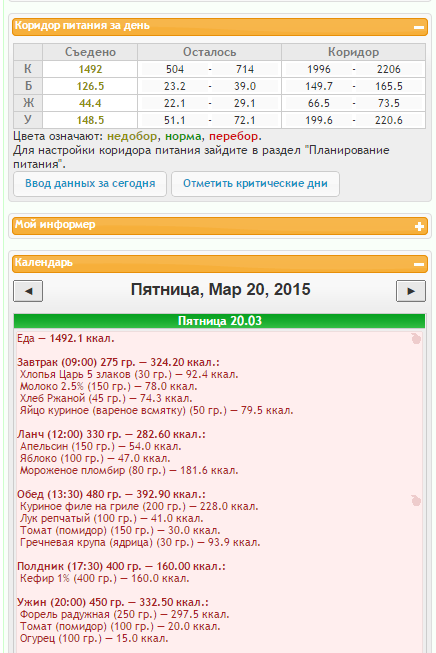Click the Яблоко (100 гр.) entry

tap(95, 459)
